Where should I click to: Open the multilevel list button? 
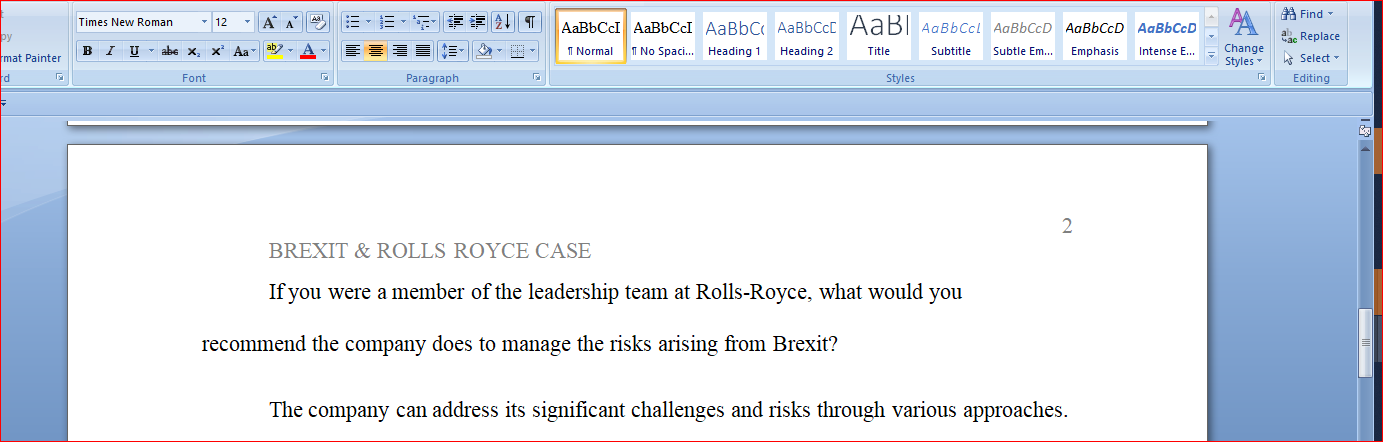(x=425, y=22)
